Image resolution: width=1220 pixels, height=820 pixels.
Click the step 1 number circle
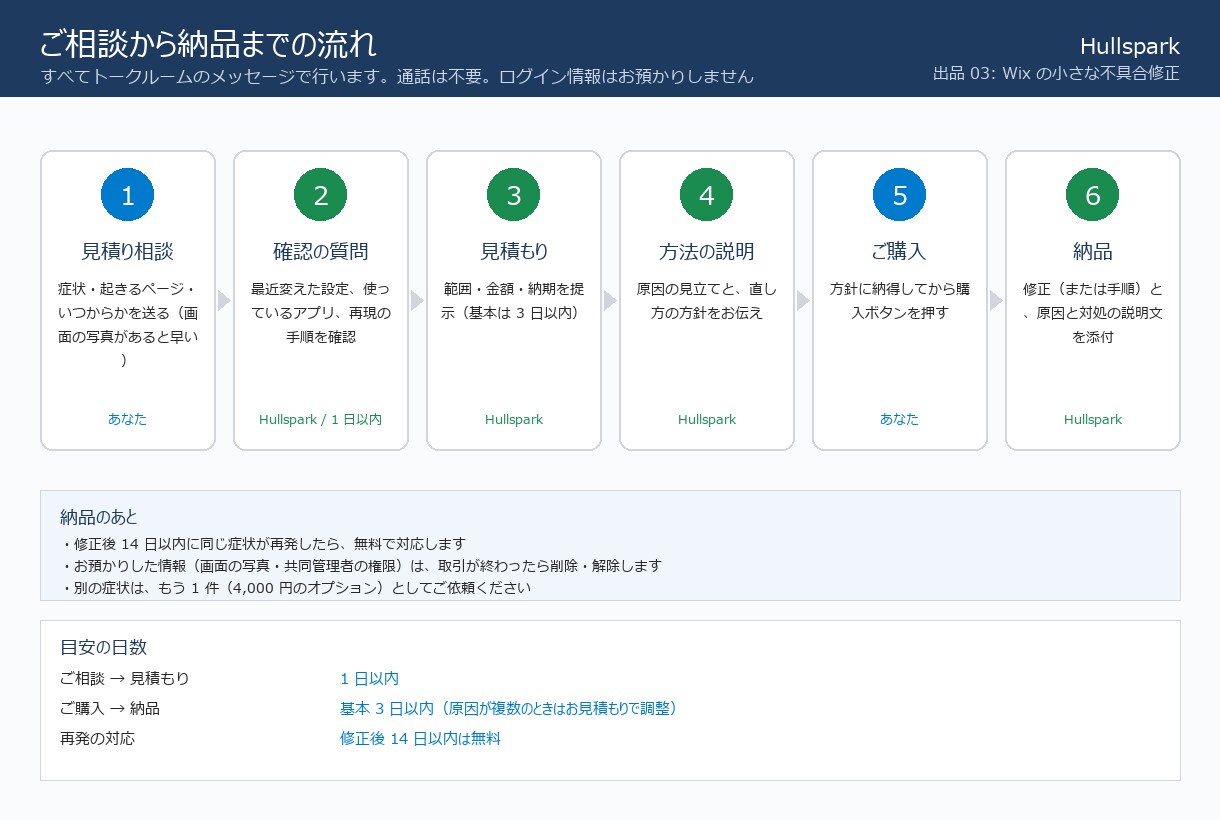[x=127, y=195]
